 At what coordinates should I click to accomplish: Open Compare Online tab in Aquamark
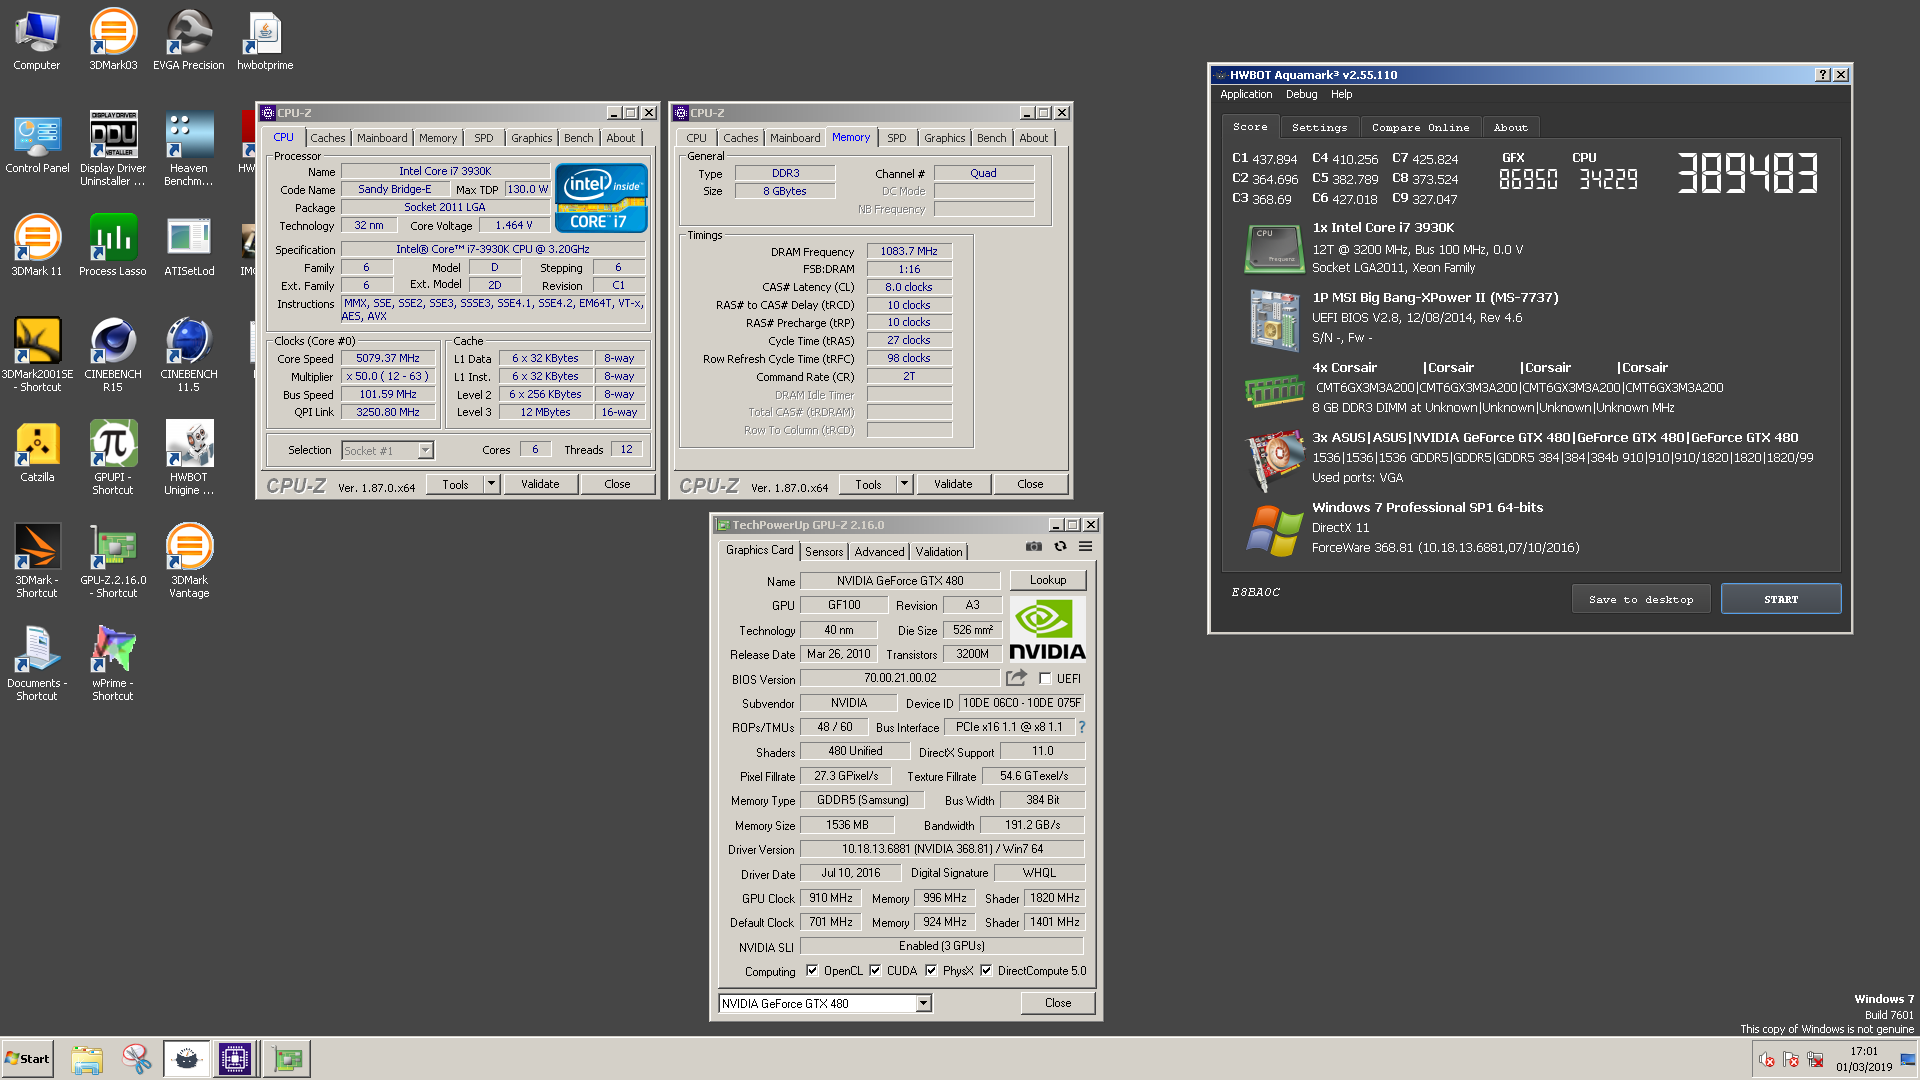point(1420,127)
